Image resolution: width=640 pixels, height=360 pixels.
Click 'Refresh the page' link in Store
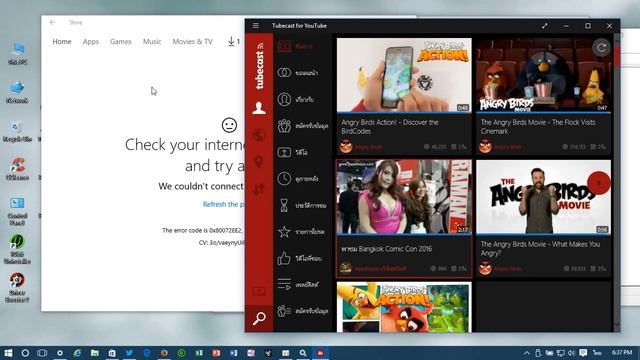coord(223,204)
